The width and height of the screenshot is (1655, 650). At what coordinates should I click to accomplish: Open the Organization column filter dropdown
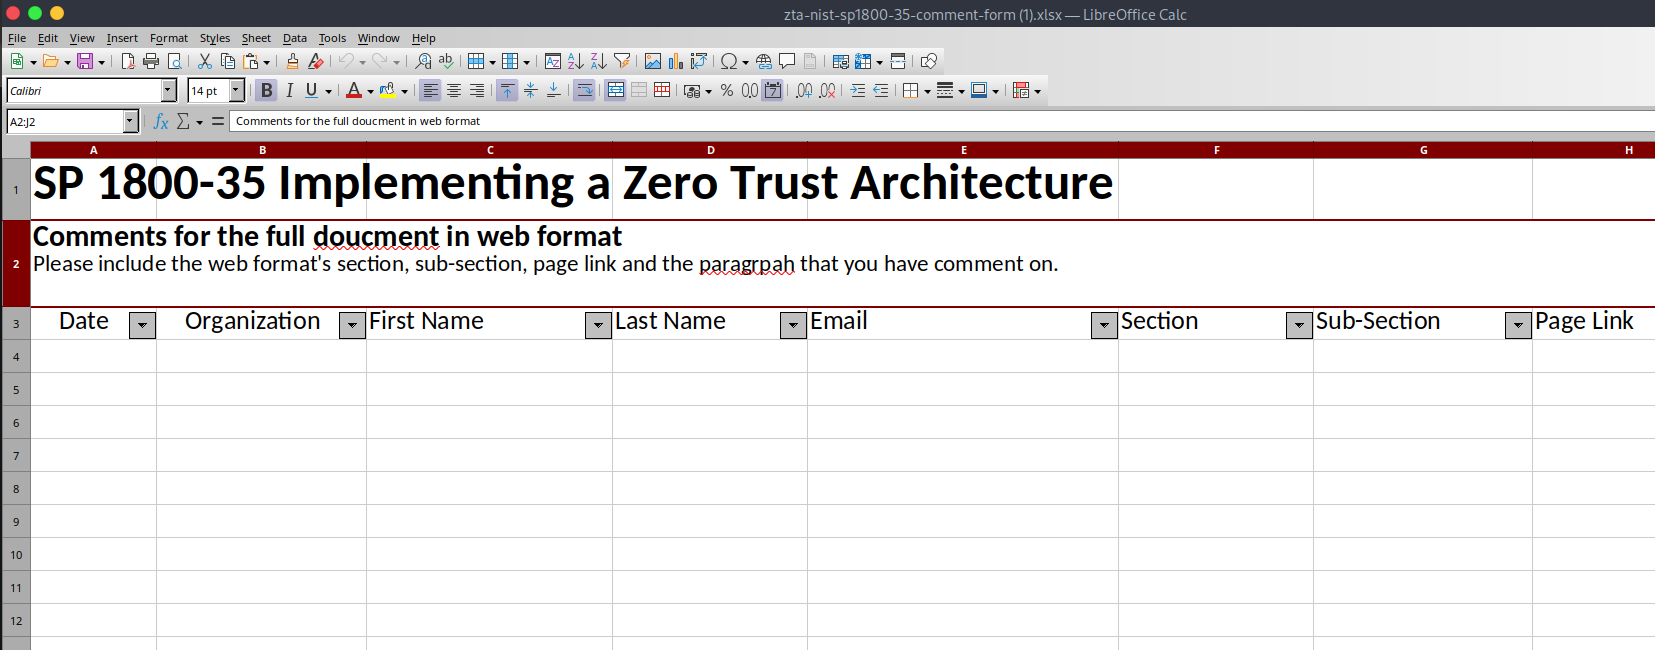coord(353,326)
